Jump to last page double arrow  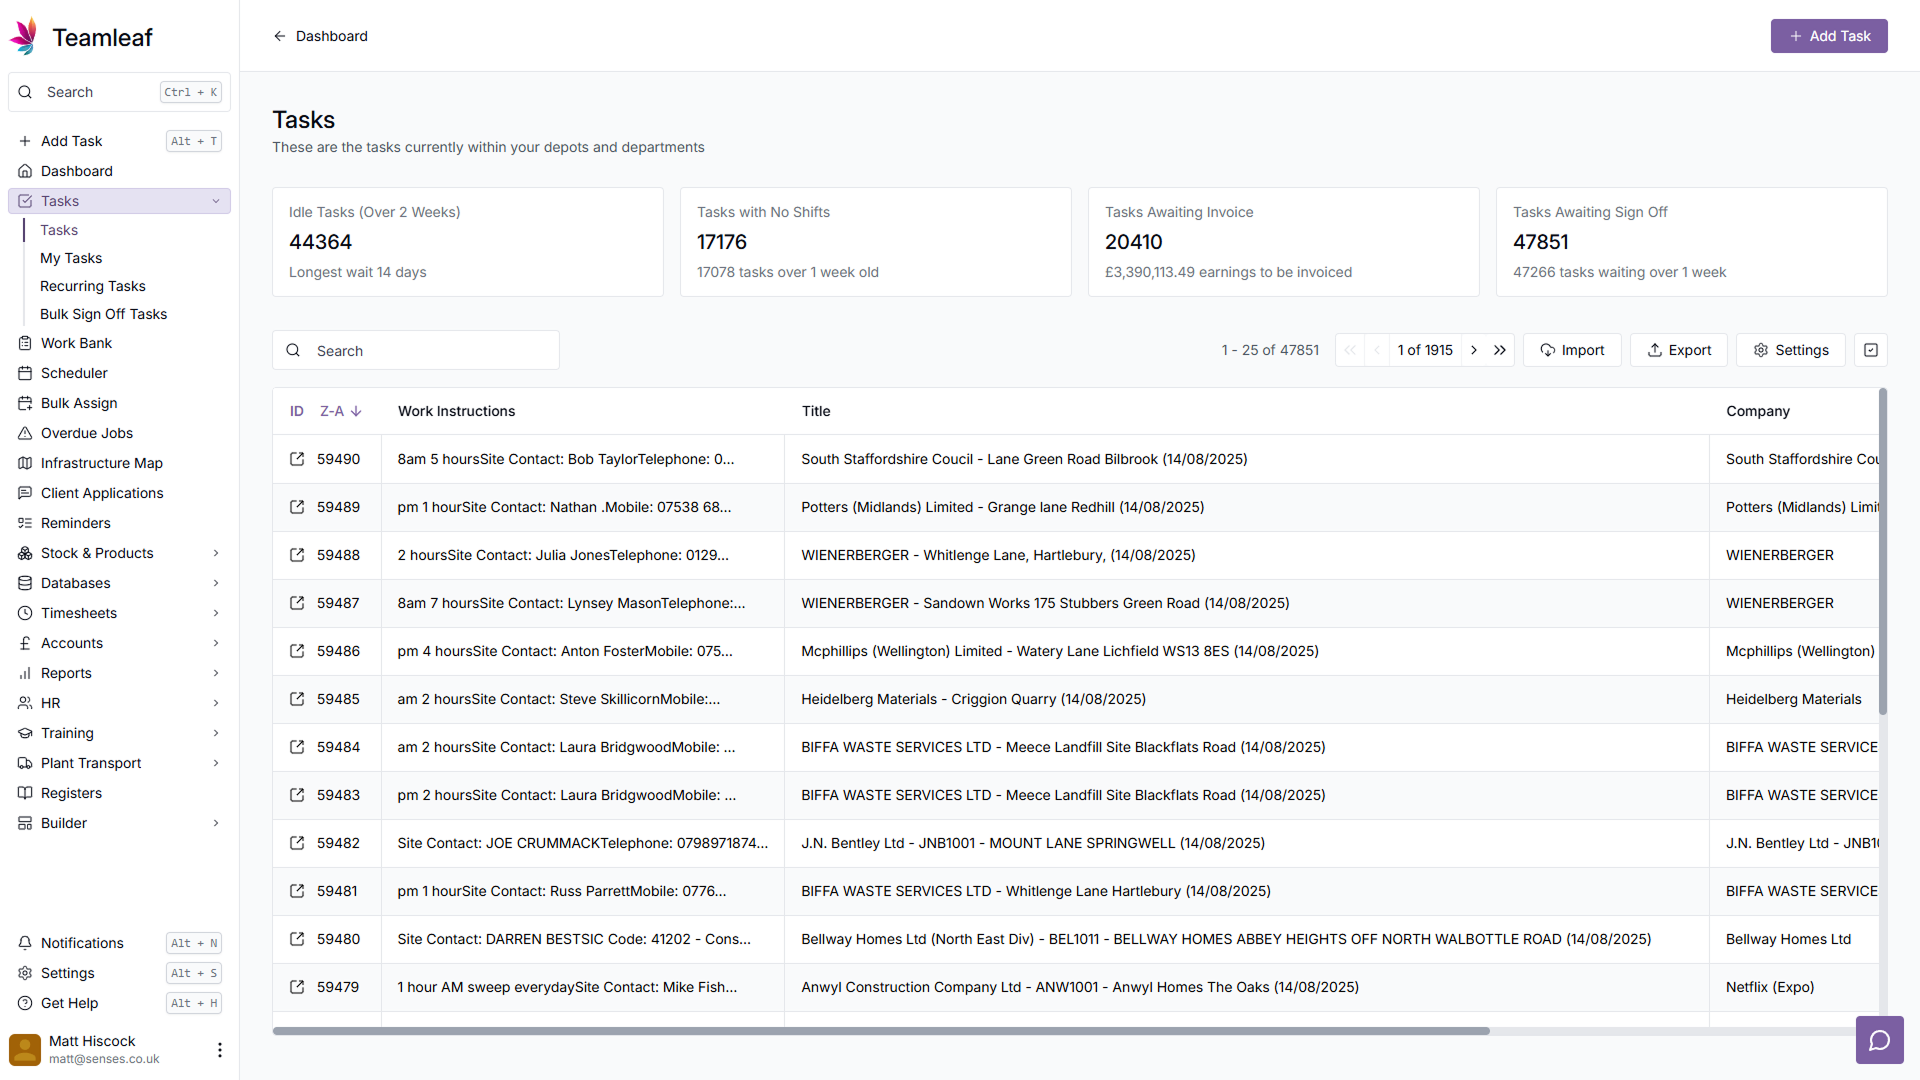(1500, 350)
